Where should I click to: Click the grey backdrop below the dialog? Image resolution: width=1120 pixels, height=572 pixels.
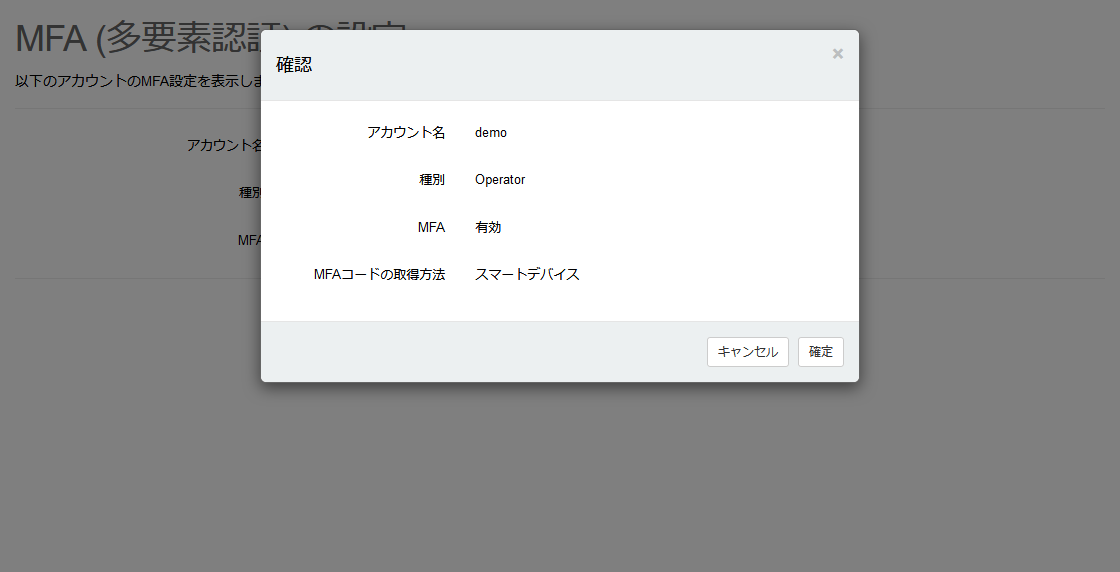click(560, 470)
